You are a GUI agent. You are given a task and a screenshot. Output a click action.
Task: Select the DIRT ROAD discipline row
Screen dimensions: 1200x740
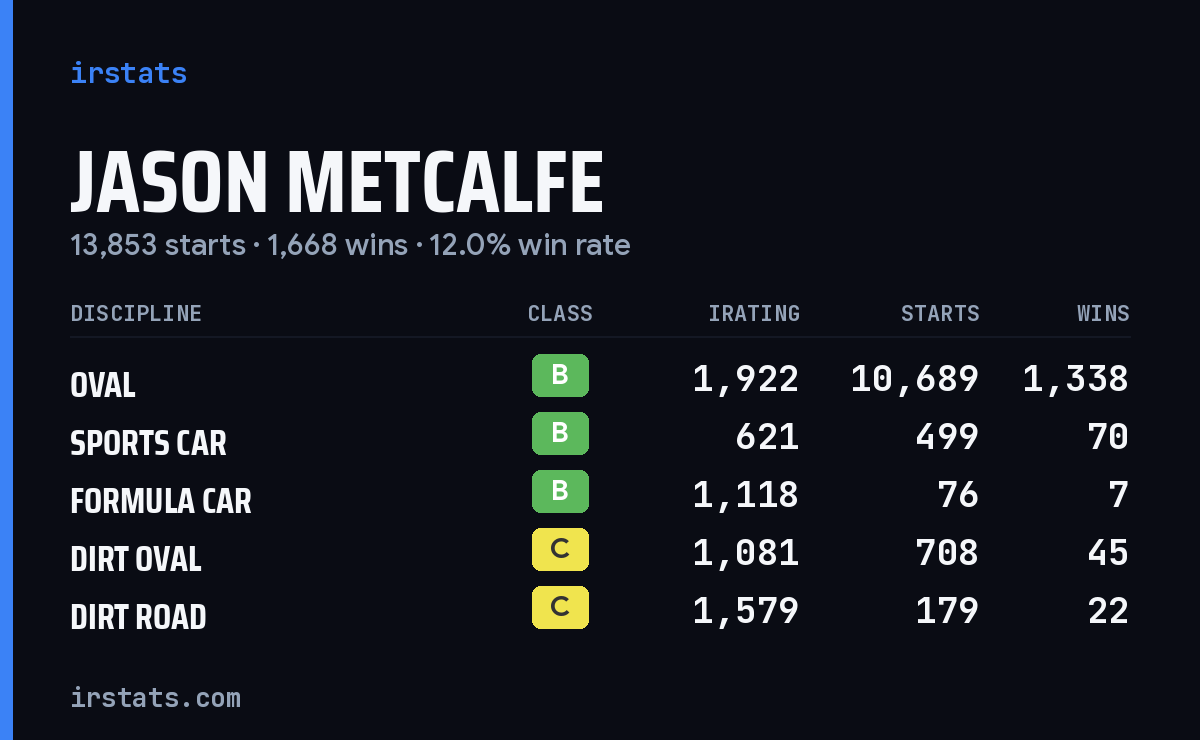click(600, 611)
